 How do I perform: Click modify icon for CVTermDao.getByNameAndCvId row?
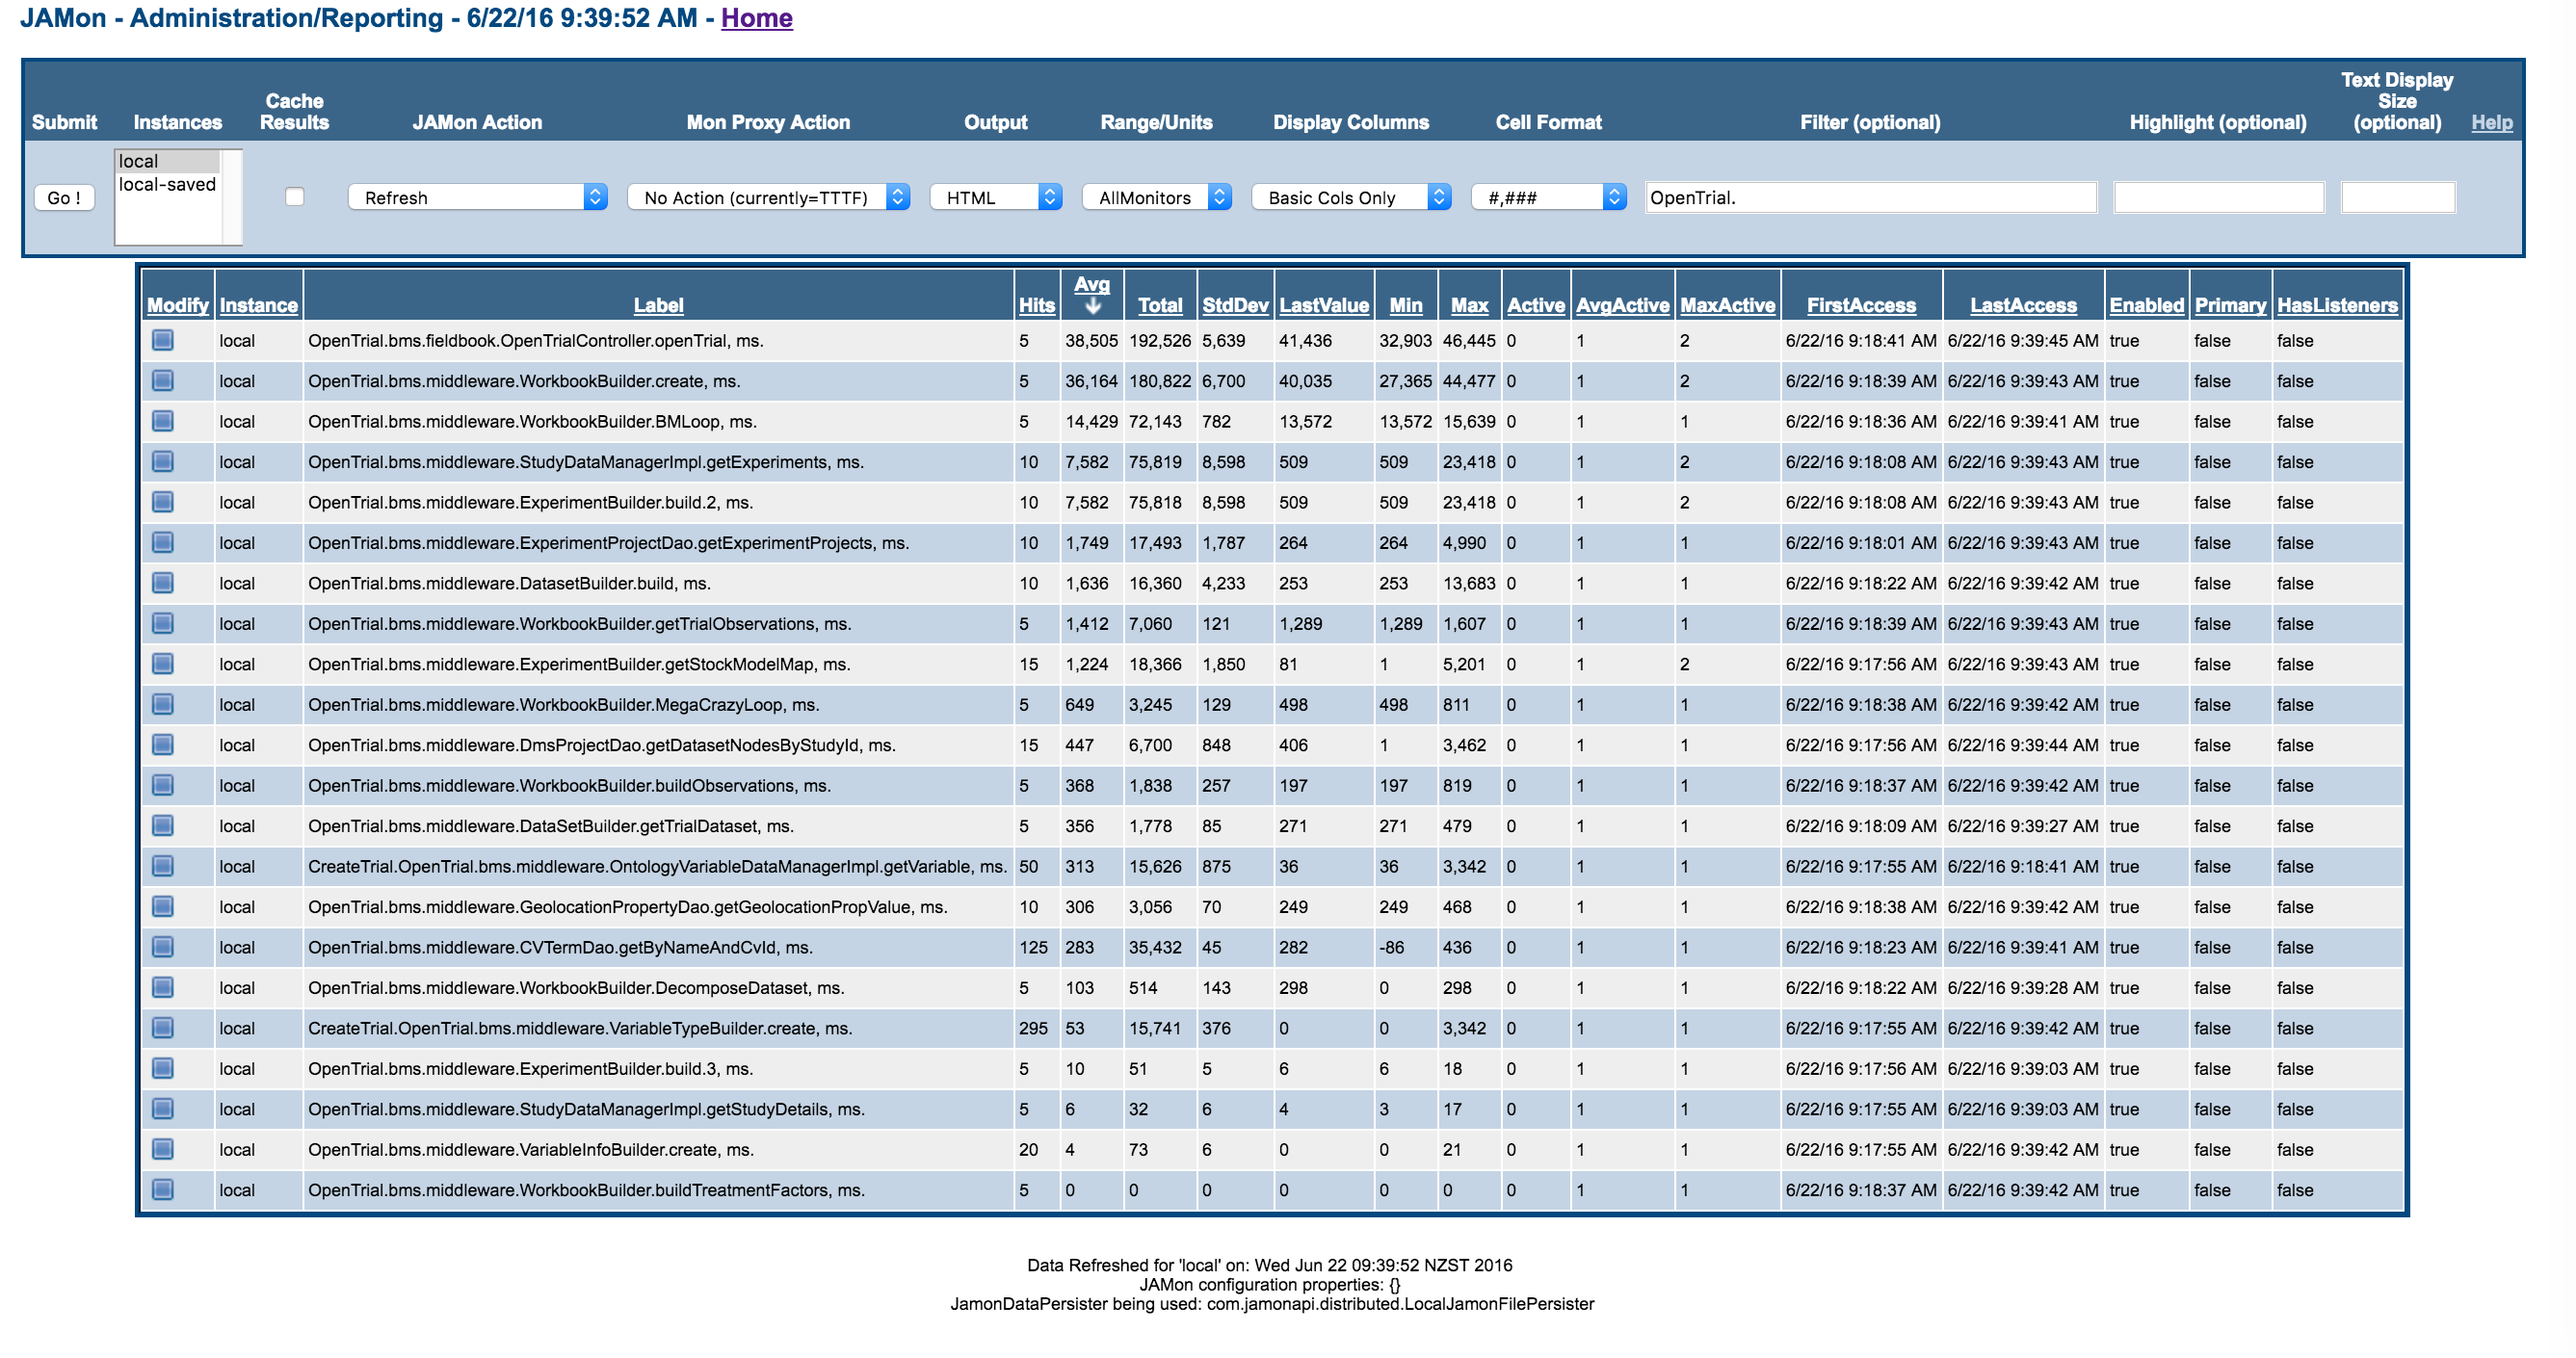(163, 947)
